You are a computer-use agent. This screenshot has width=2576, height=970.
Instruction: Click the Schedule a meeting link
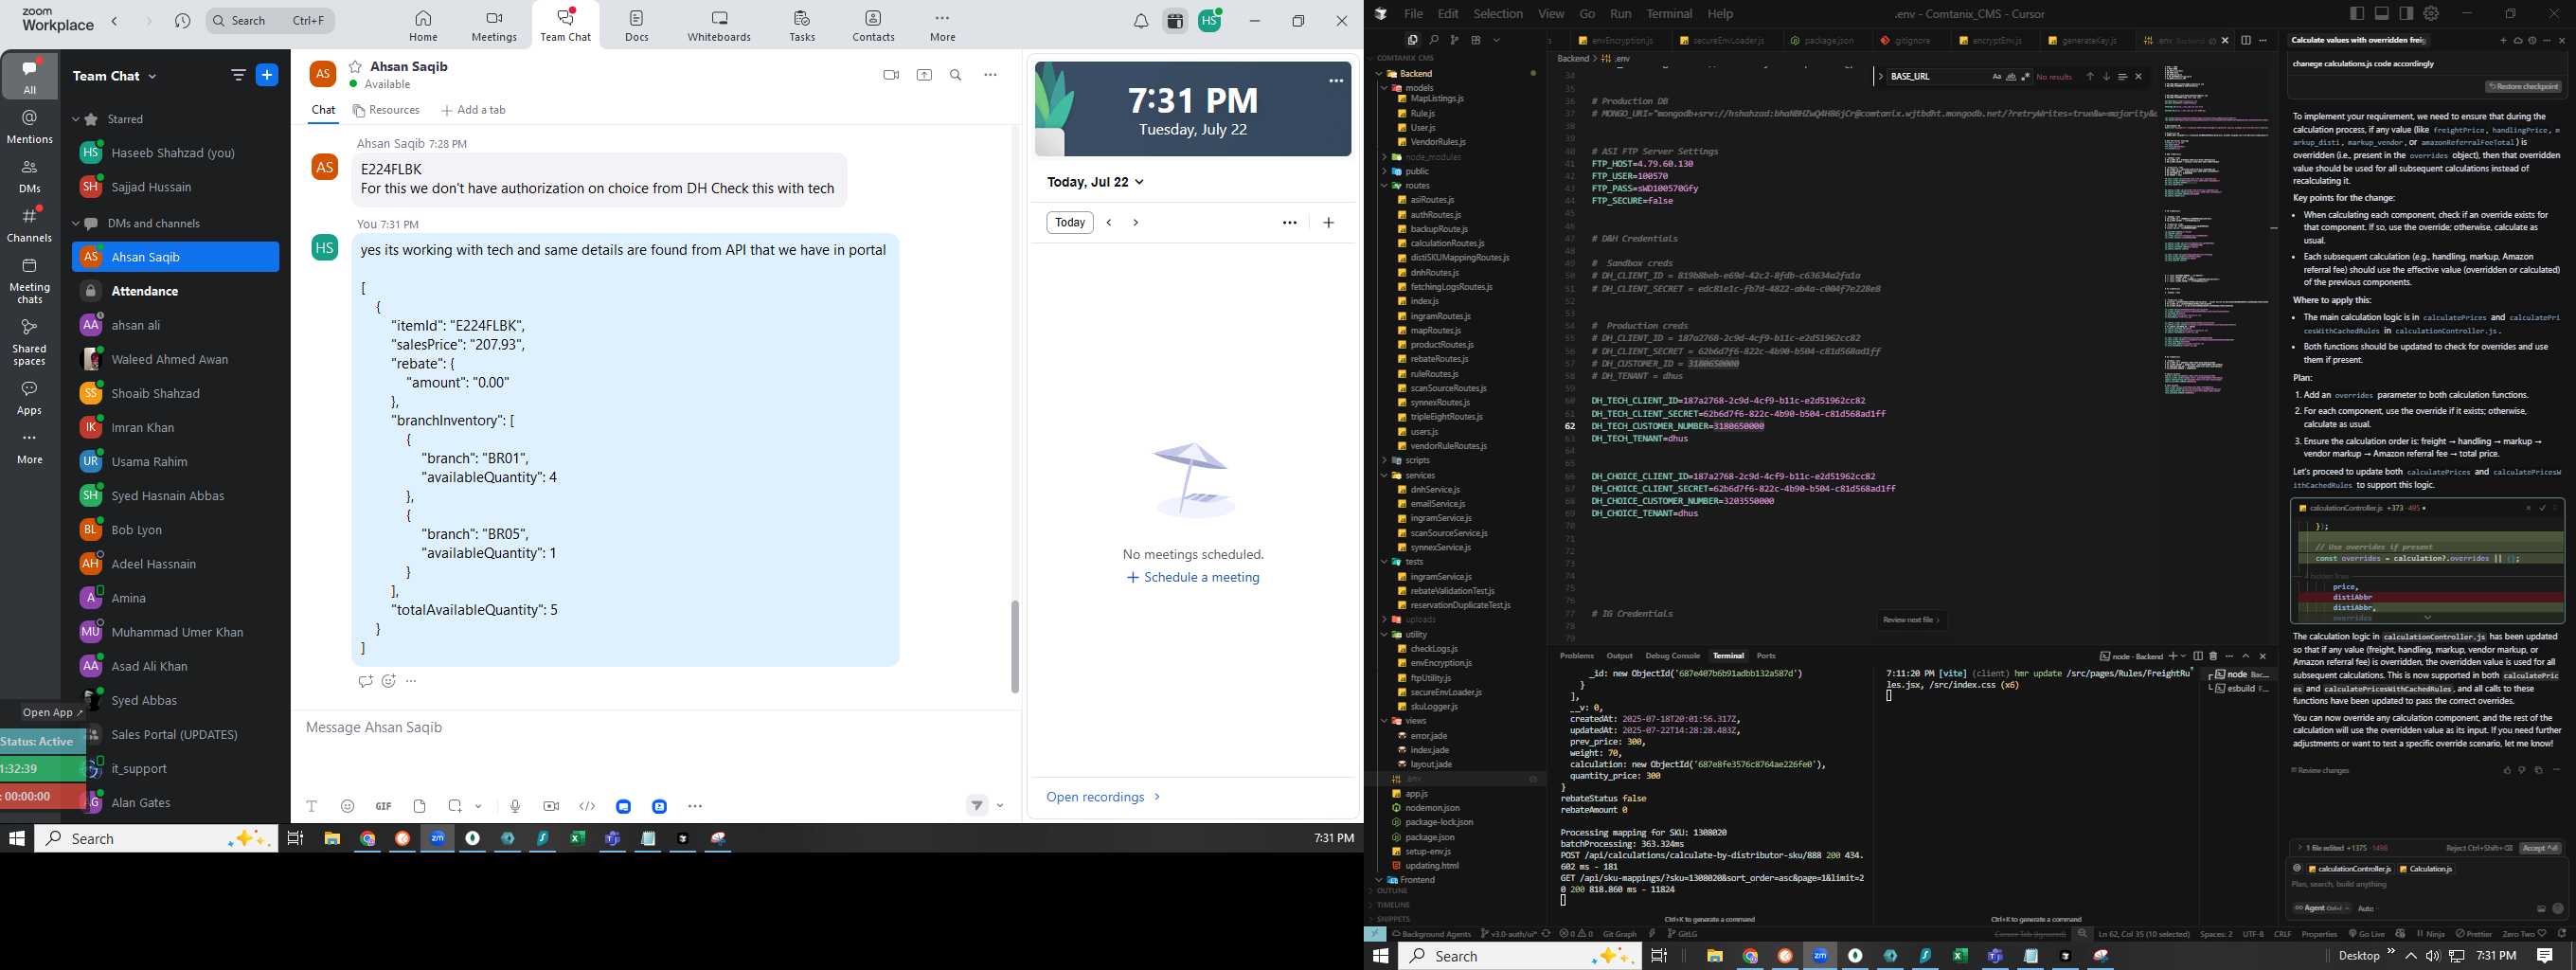[x=1193, y=577]
